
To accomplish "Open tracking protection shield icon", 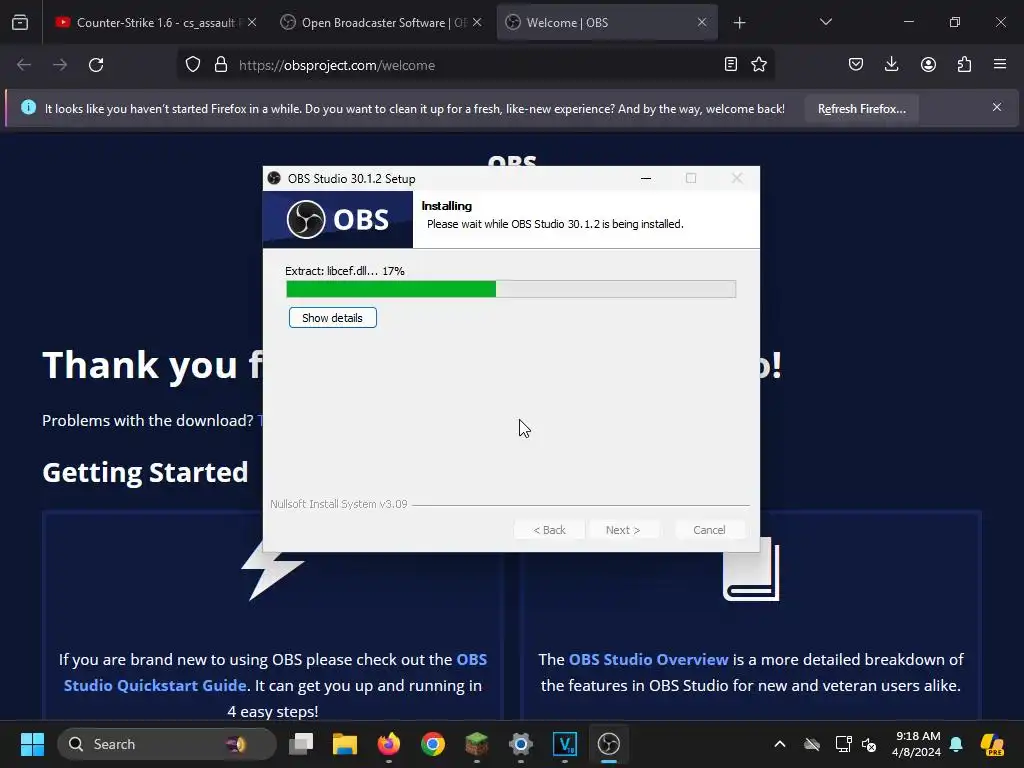I will coord(193,65).
